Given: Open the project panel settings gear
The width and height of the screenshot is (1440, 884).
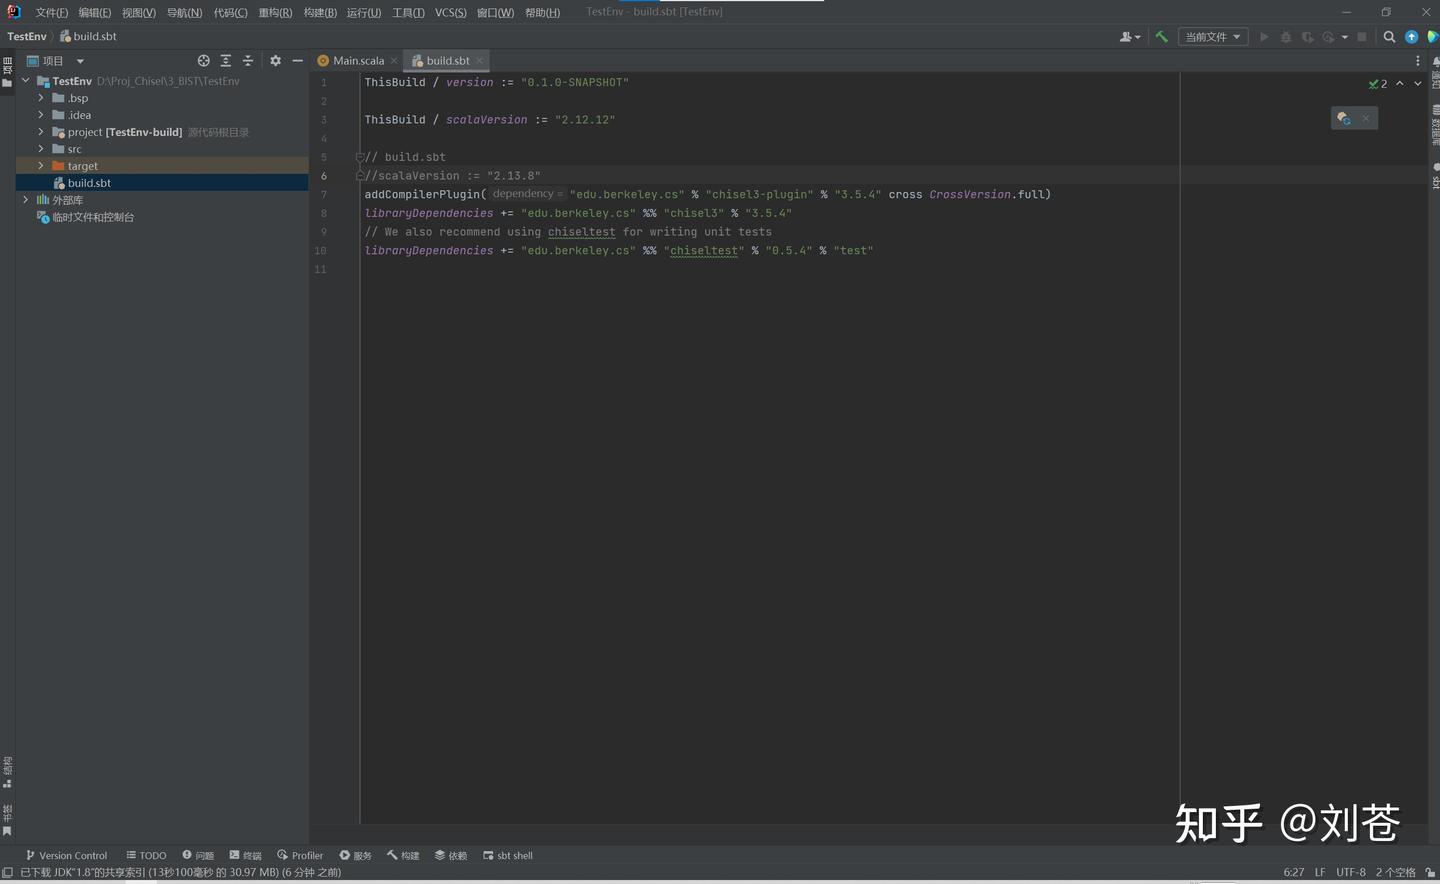Looking at the screenshot, I should 275,60.
